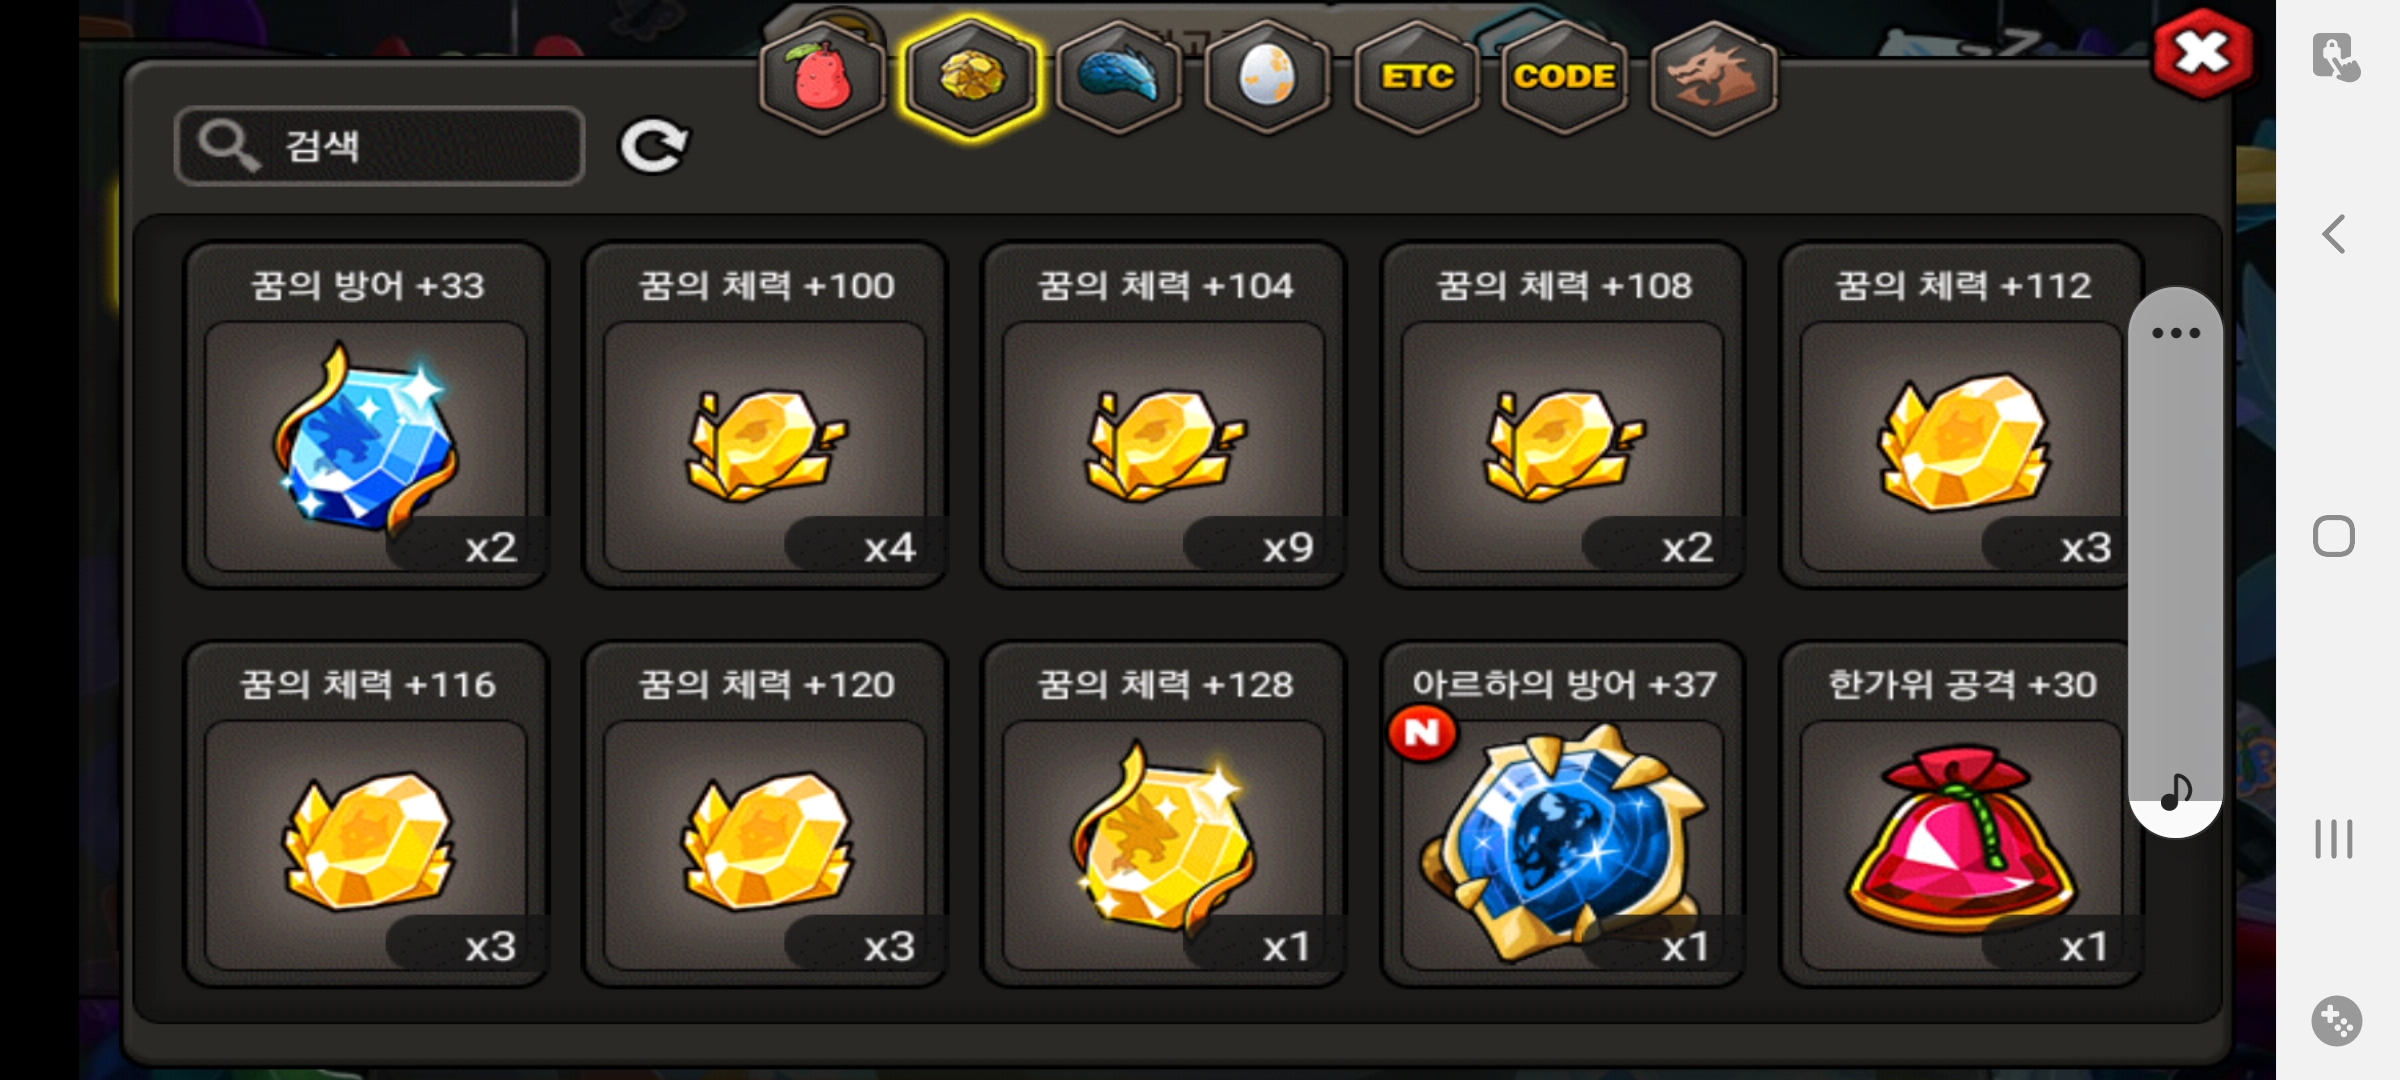Choose the 꿈의 체력 +104 gem x9
2400x1080 pixels.
pyautogui.click(x=1164, y=415)
